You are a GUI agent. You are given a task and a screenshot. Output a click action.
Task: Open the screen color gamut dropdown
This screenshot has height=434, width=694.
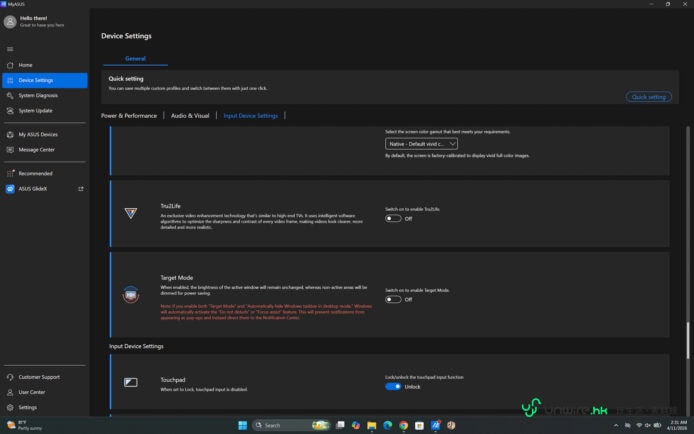tap(421, 144)
